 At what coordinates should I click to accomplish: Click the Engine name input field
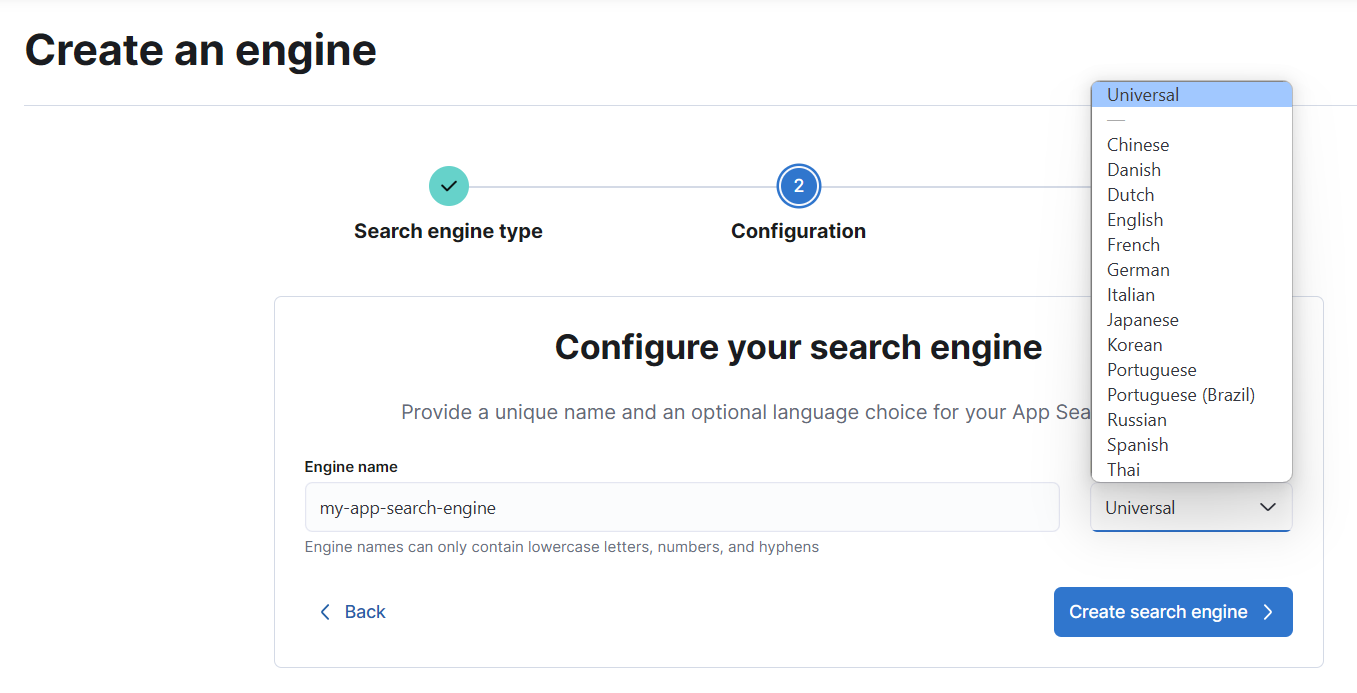click(681, 507)
